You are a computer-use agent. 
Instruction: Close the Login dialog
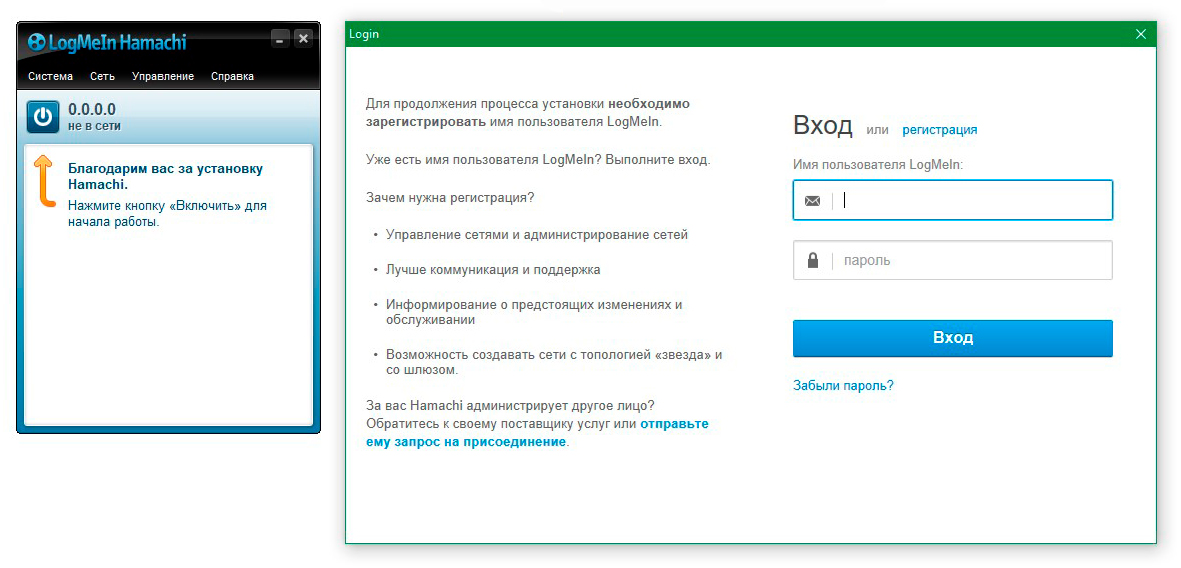1140,34
